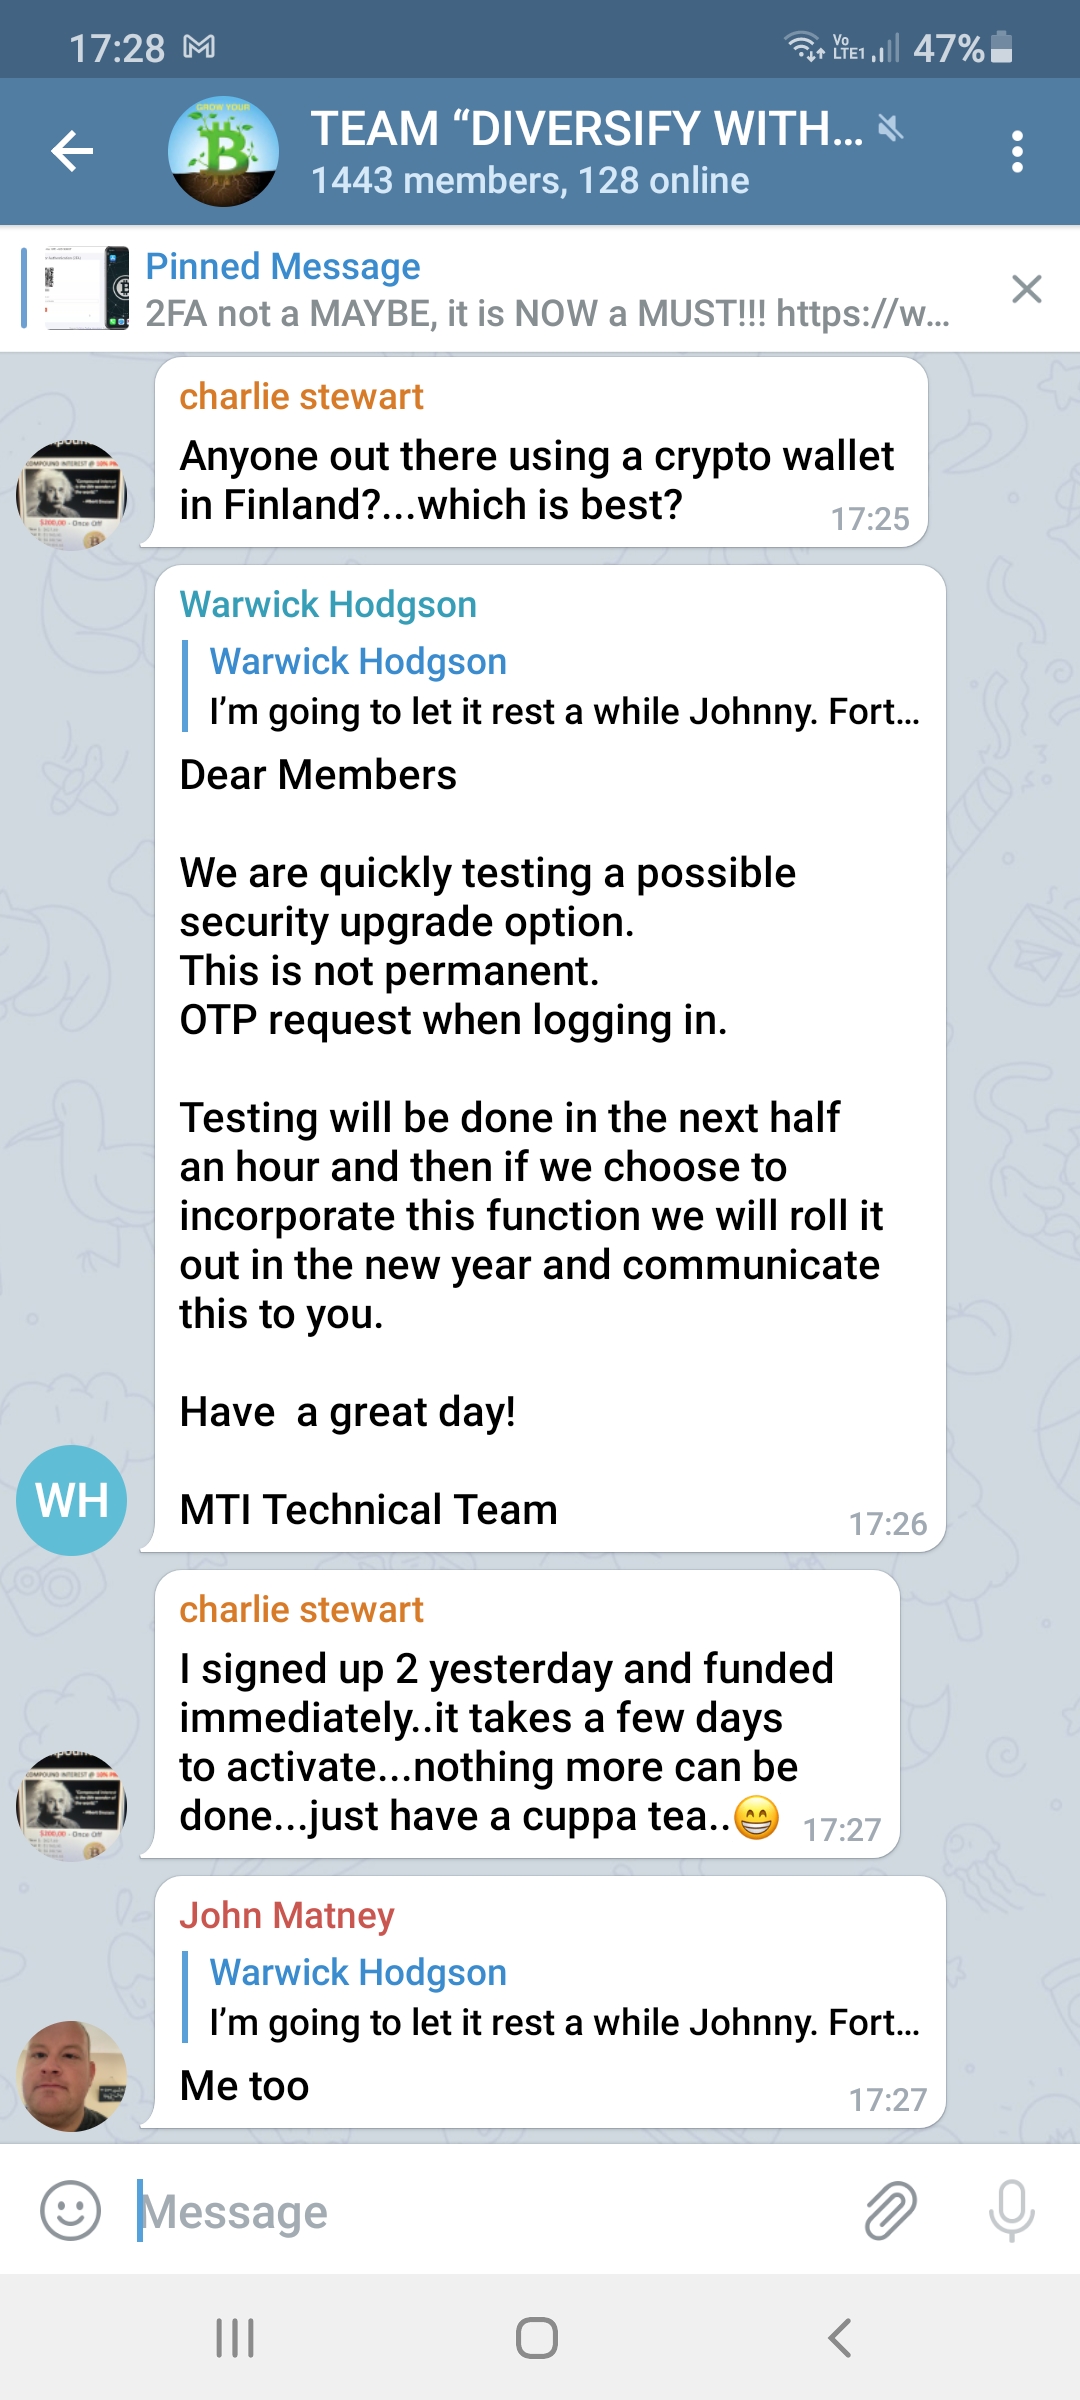Image resolution: width=1080 pixels, height=2400 pixels.
Task: Tap the paperclip attachment icon
Action: pyautogui.click(x=890, y=2210)
